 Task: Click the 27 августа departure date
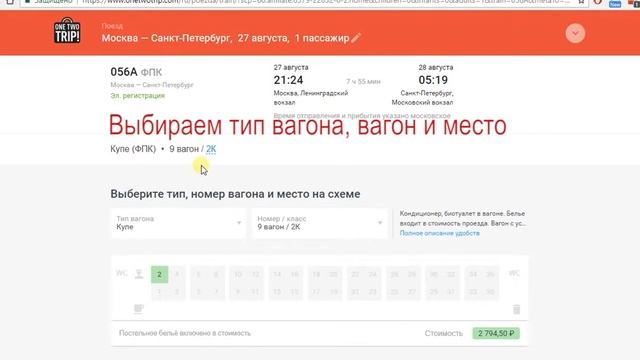(x=291, y=67)
